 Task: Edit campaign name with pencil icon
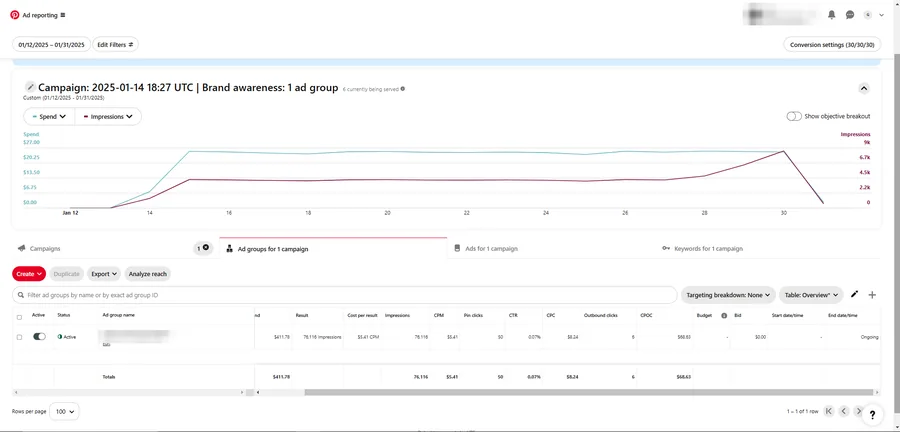[30, 87]
